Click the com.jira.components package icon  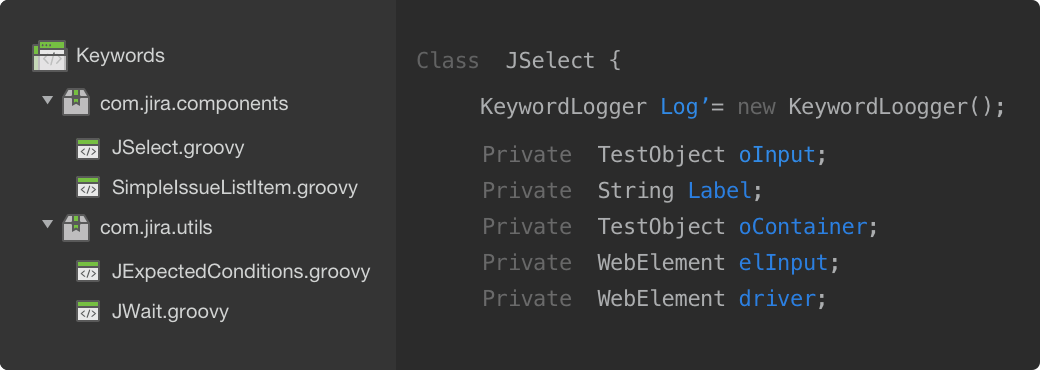pos(76,103)
